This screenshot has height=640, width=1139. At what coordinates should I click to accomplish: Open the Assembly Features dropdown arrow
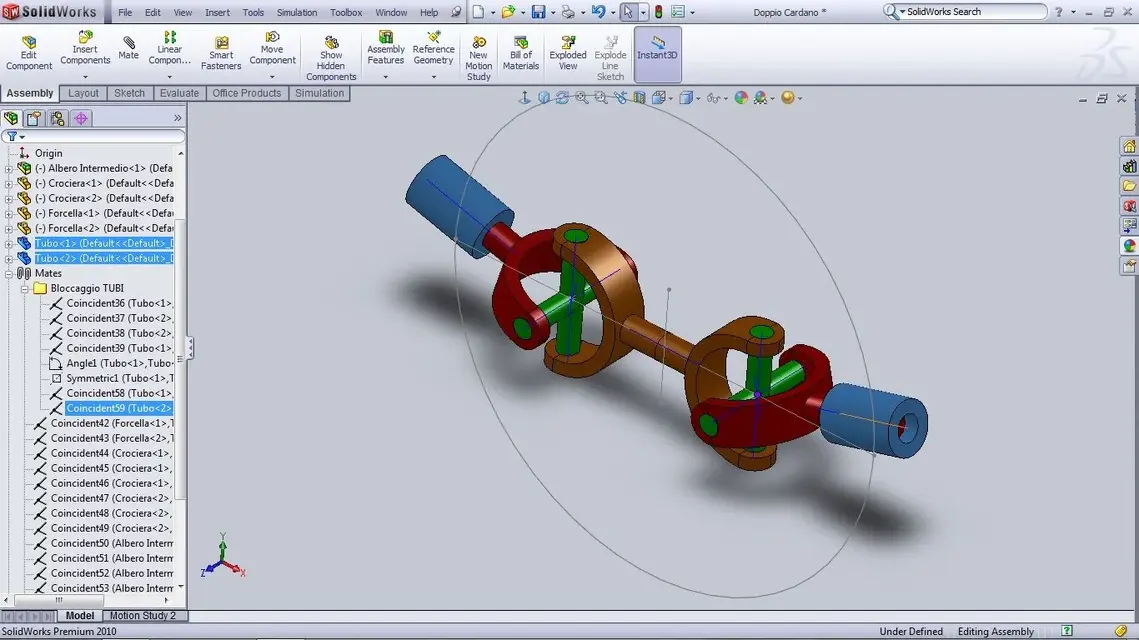coord(386,77)
